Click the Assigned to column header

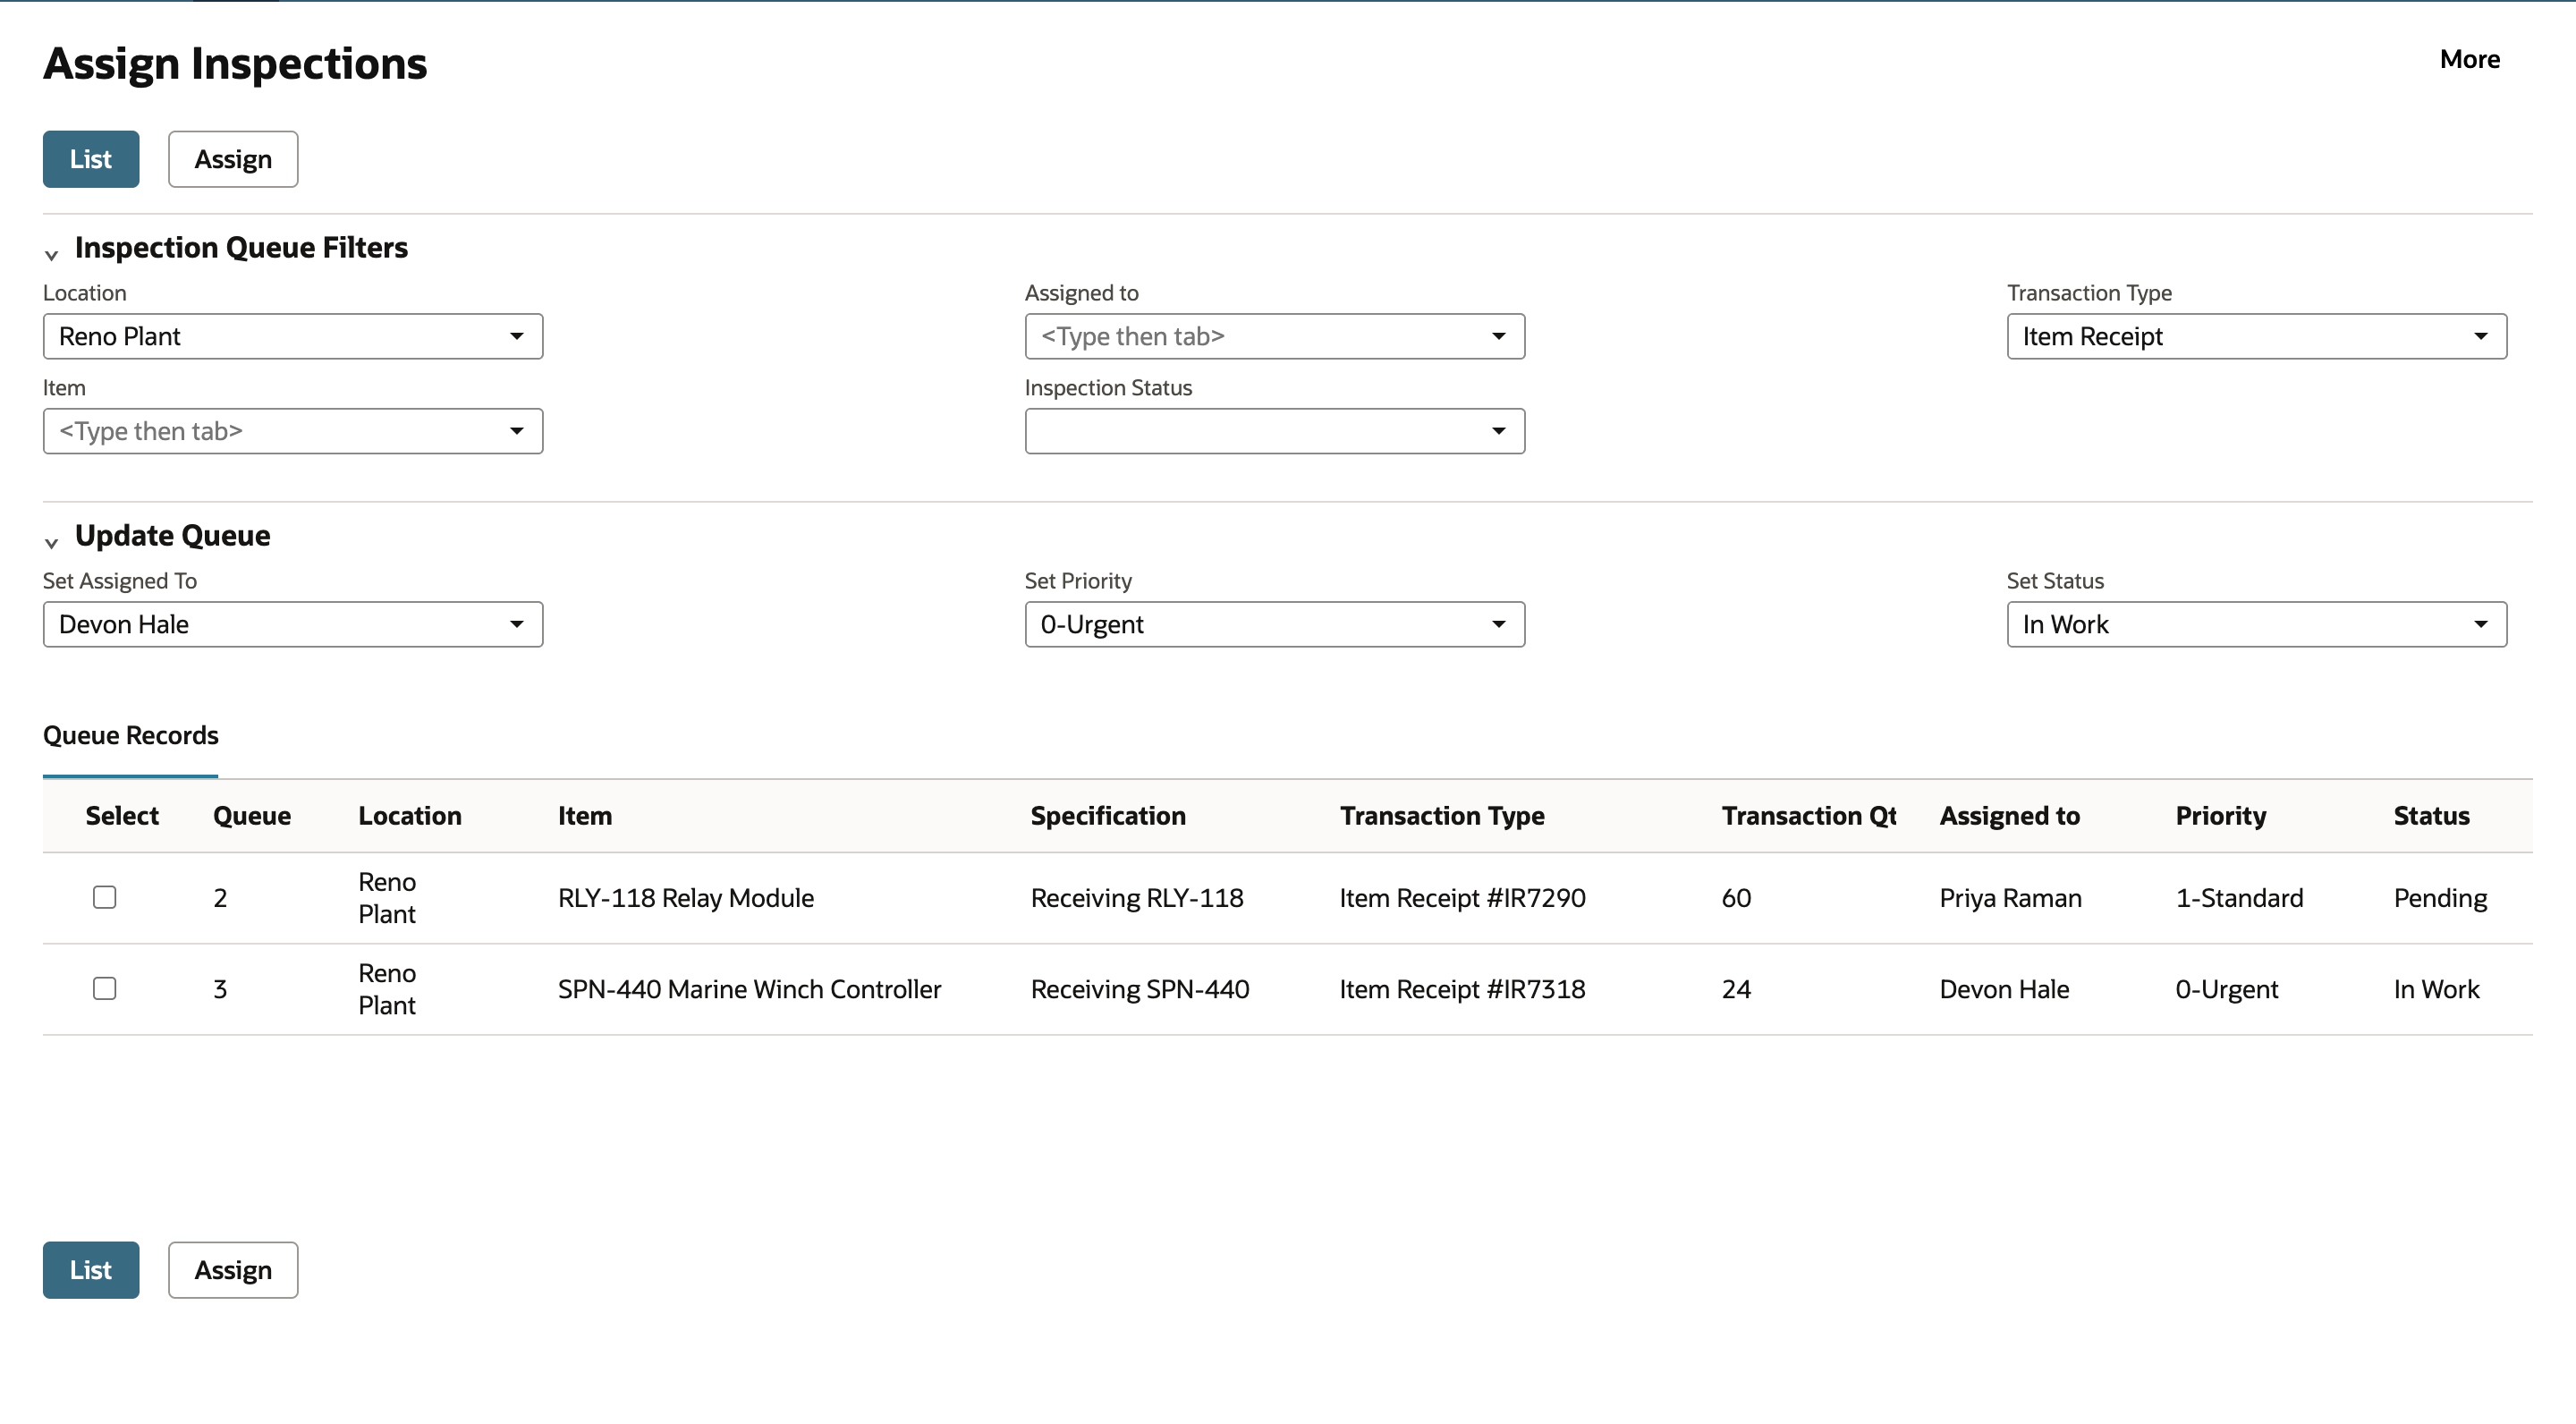pyautogui.click(x=2010, y=816)
